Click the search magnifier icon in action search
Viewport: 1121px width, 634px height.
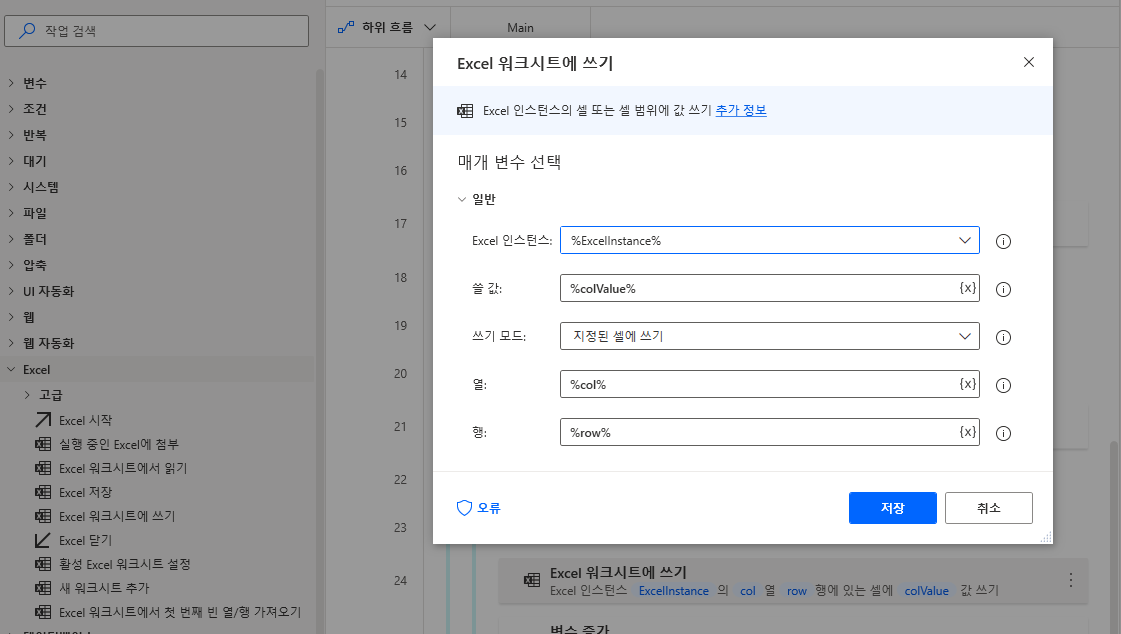pyautogui.click(x=27, y=31)
